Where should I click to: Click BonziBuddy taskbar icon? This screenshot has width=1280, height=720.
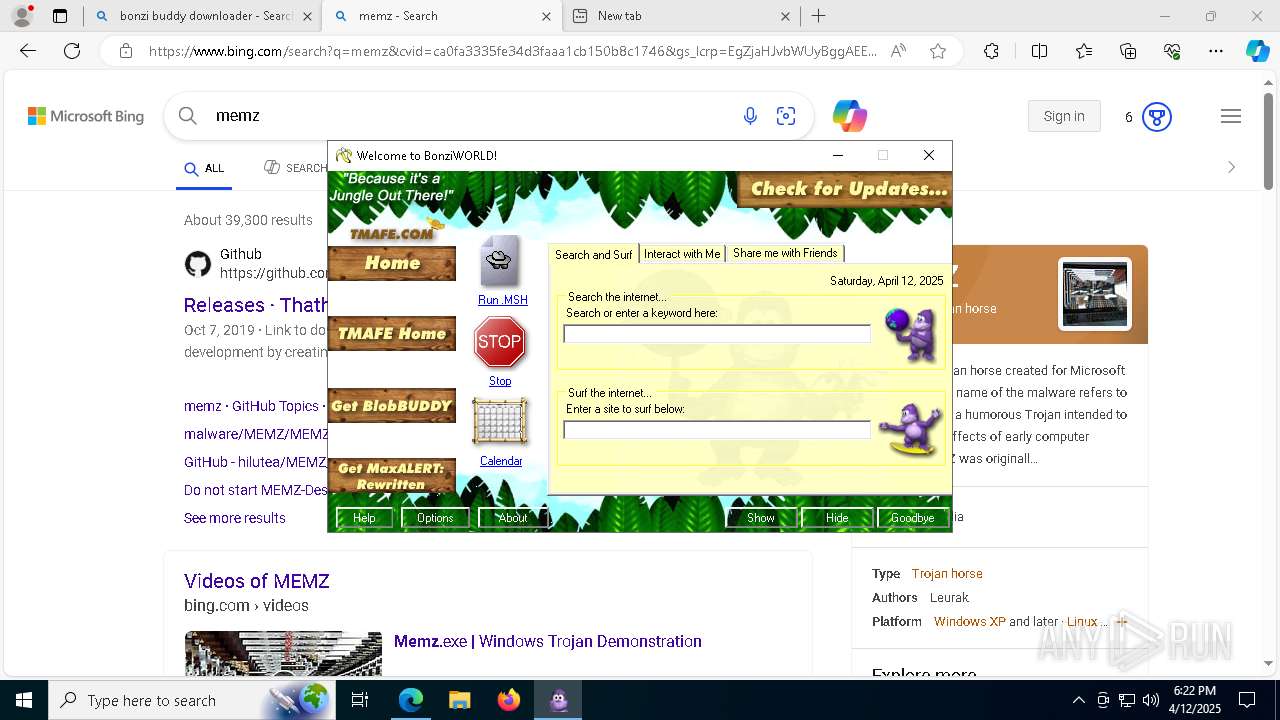[558, 700]
